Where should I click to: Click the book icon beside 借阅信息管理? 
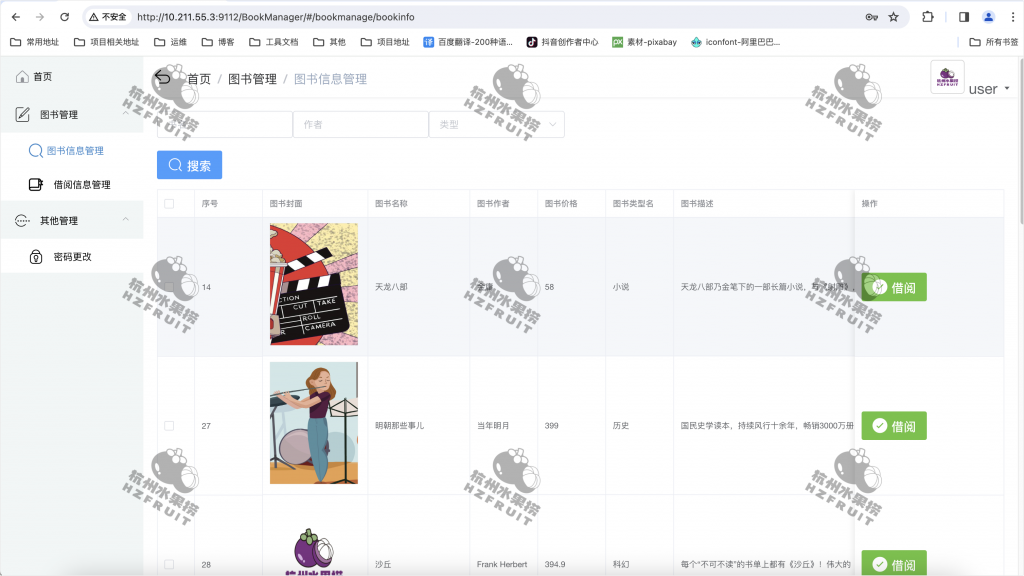pyautogui.click(x=34, y=184)
